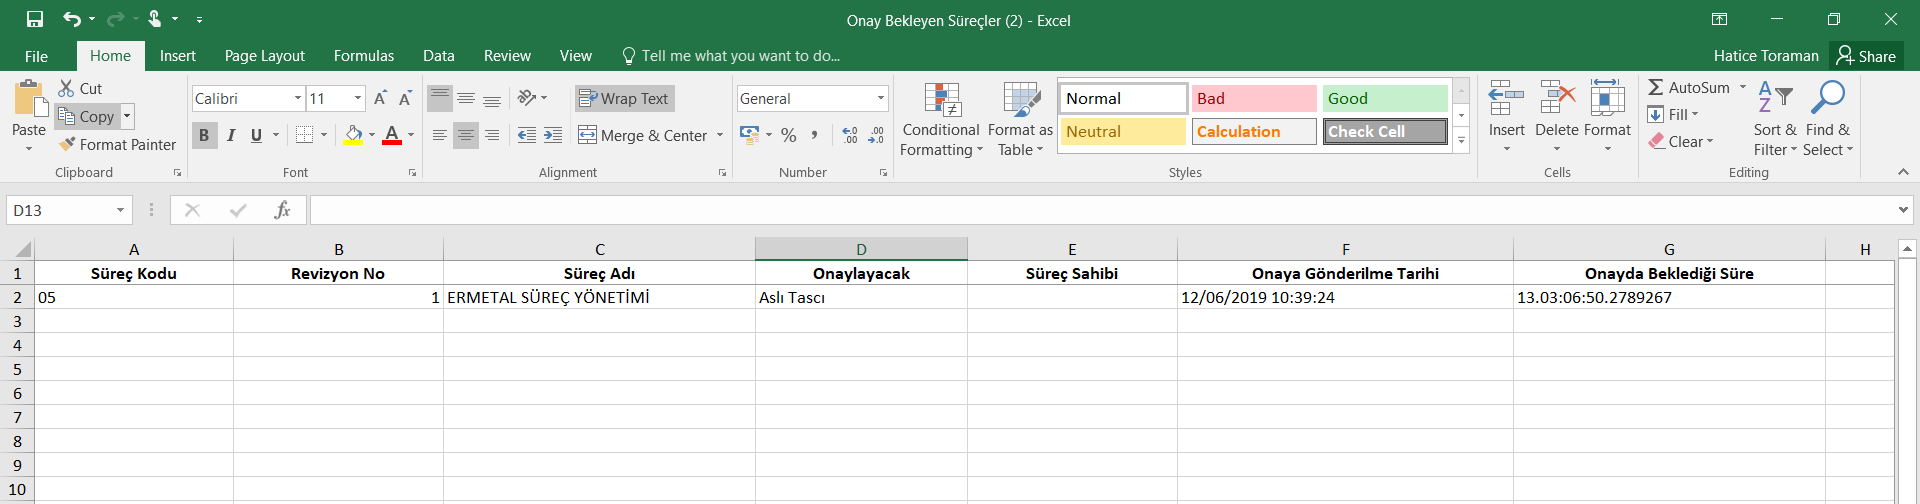1920x504 pixels.
Task: Switch to the Page Layout tab
Action: (x=264, y=56)
